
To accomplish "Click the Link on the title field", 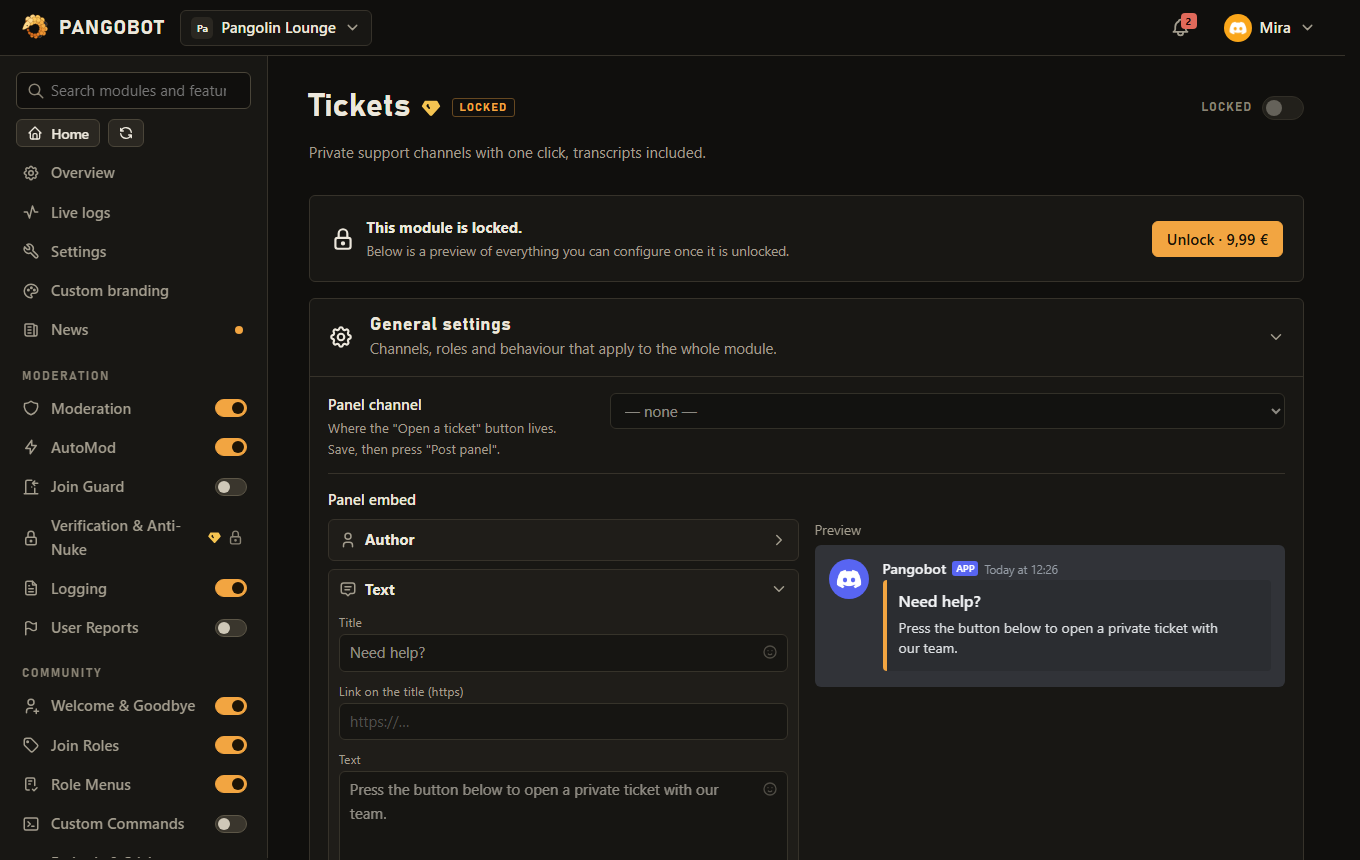I will [x=563, y=721].
